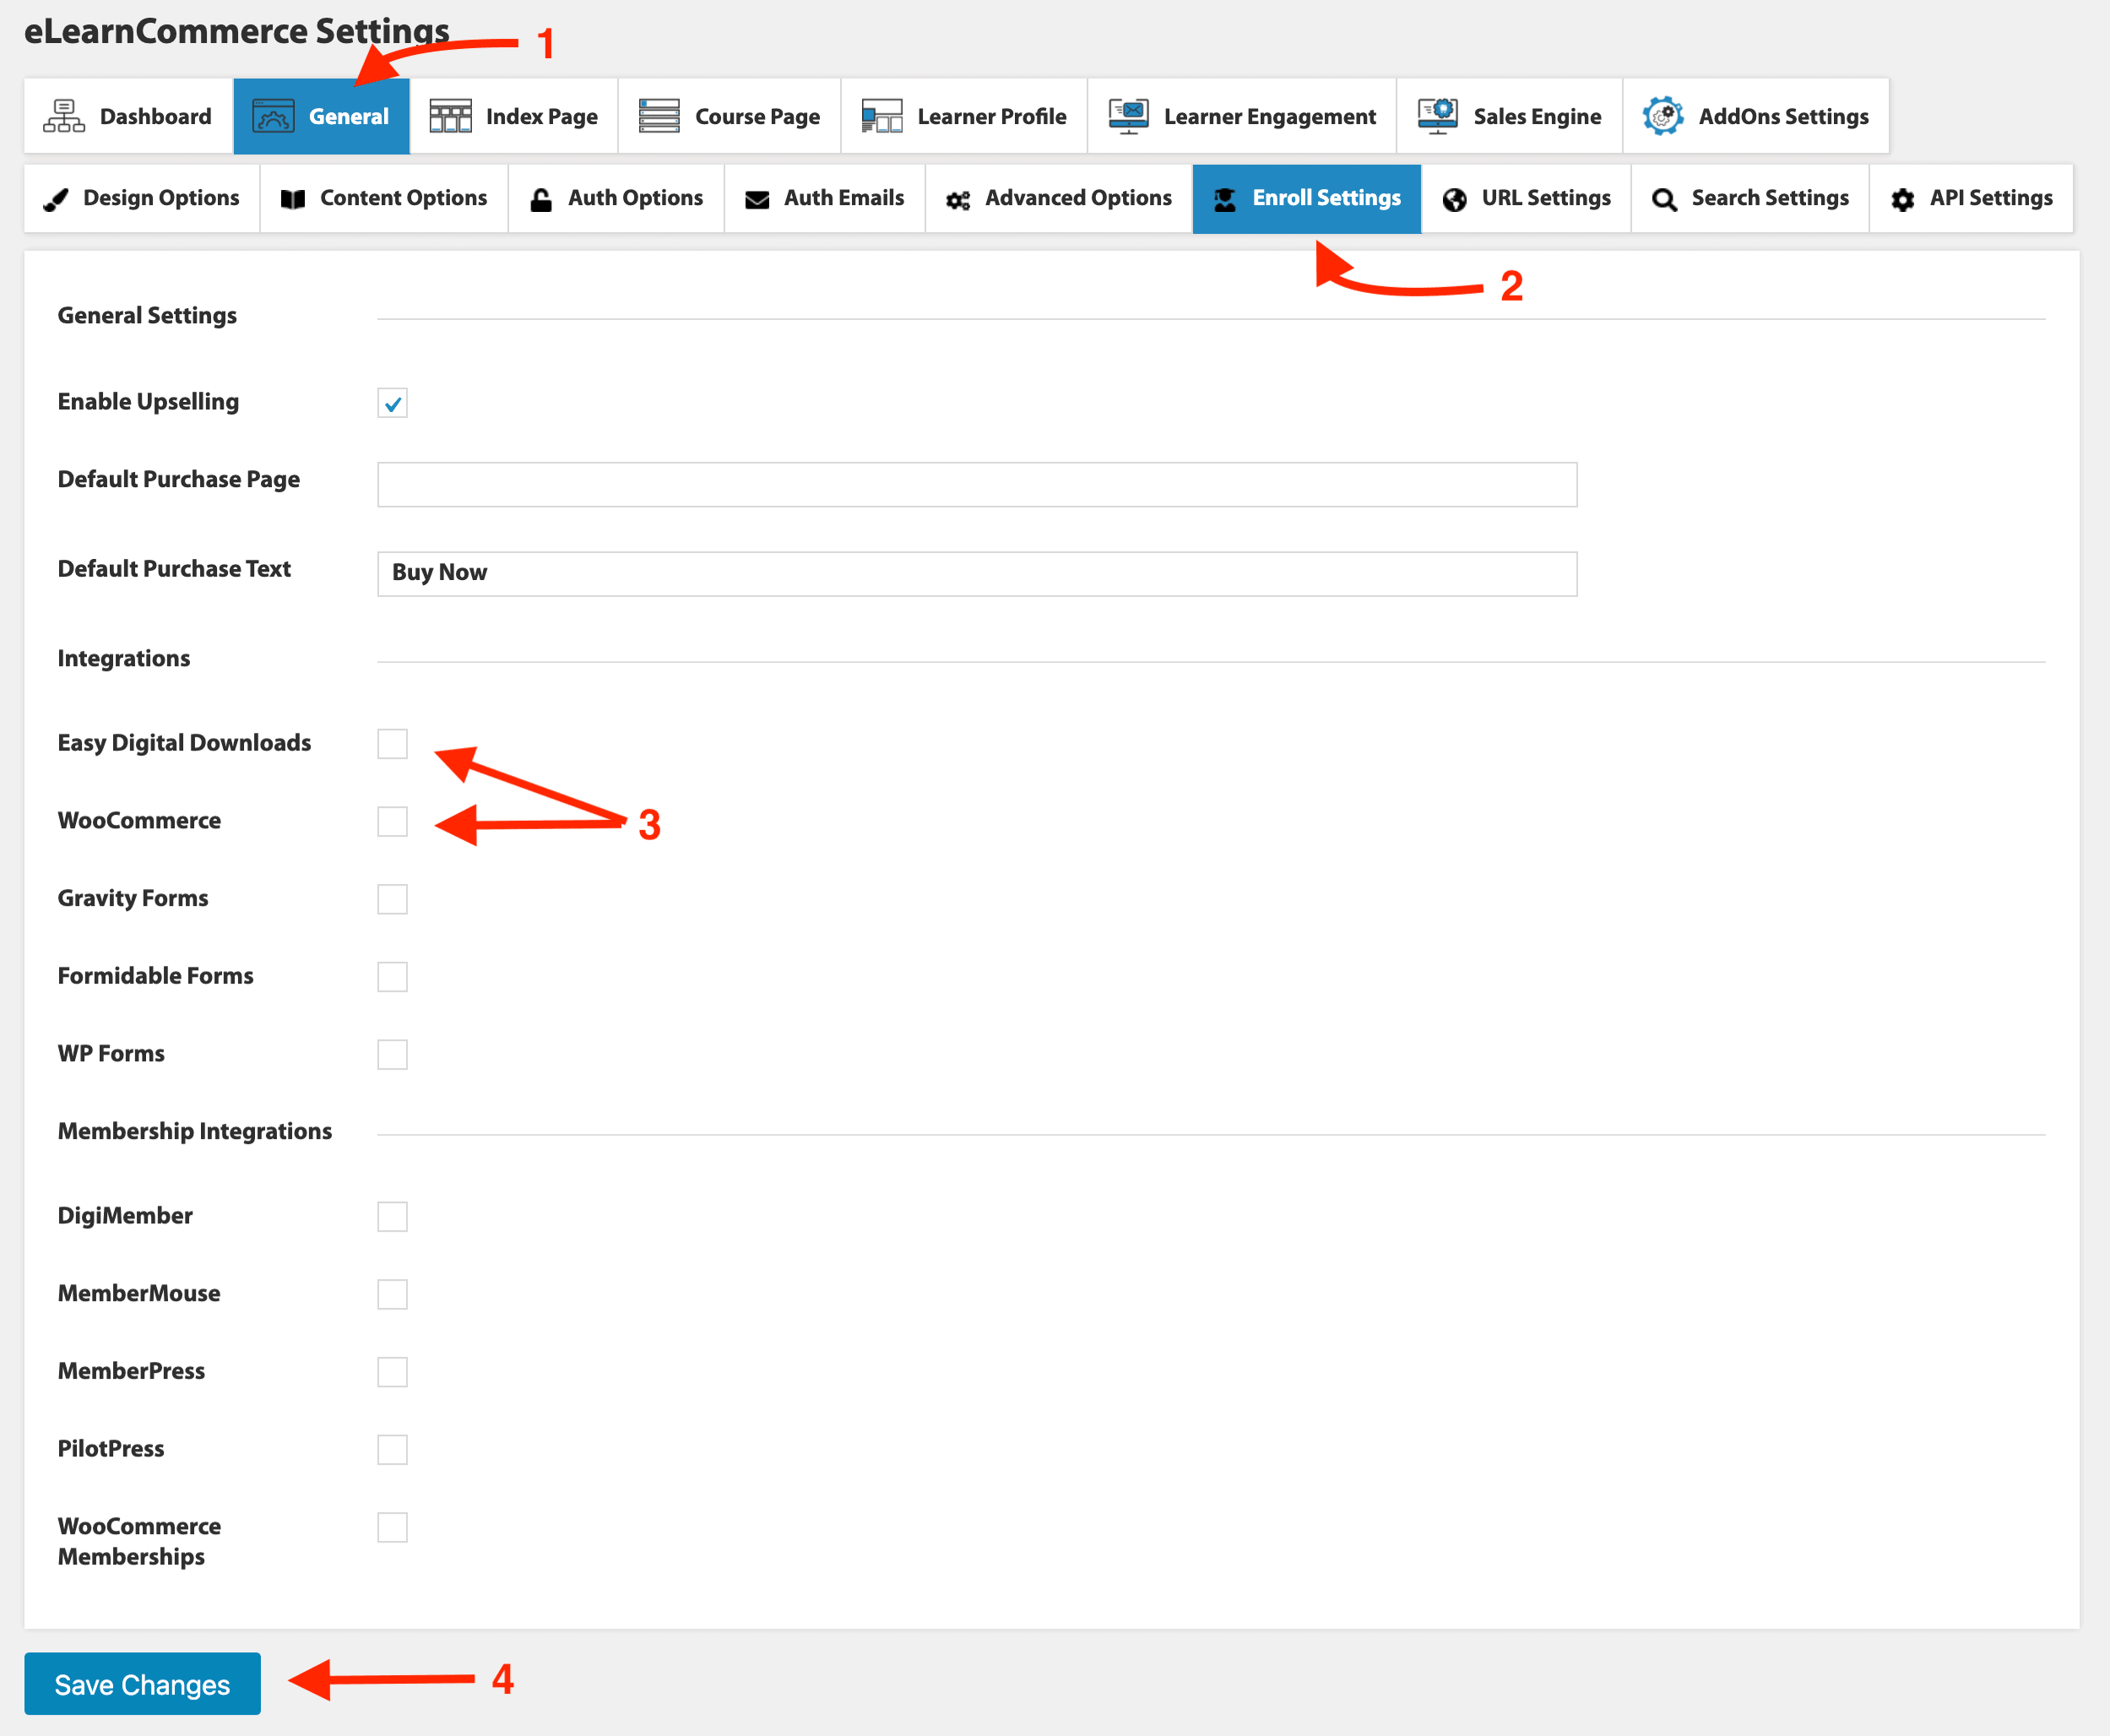Tick the MemberPress checkbox
Screen dimensions: 2110x1736
pyautogui.click(x=392, y=1372)
